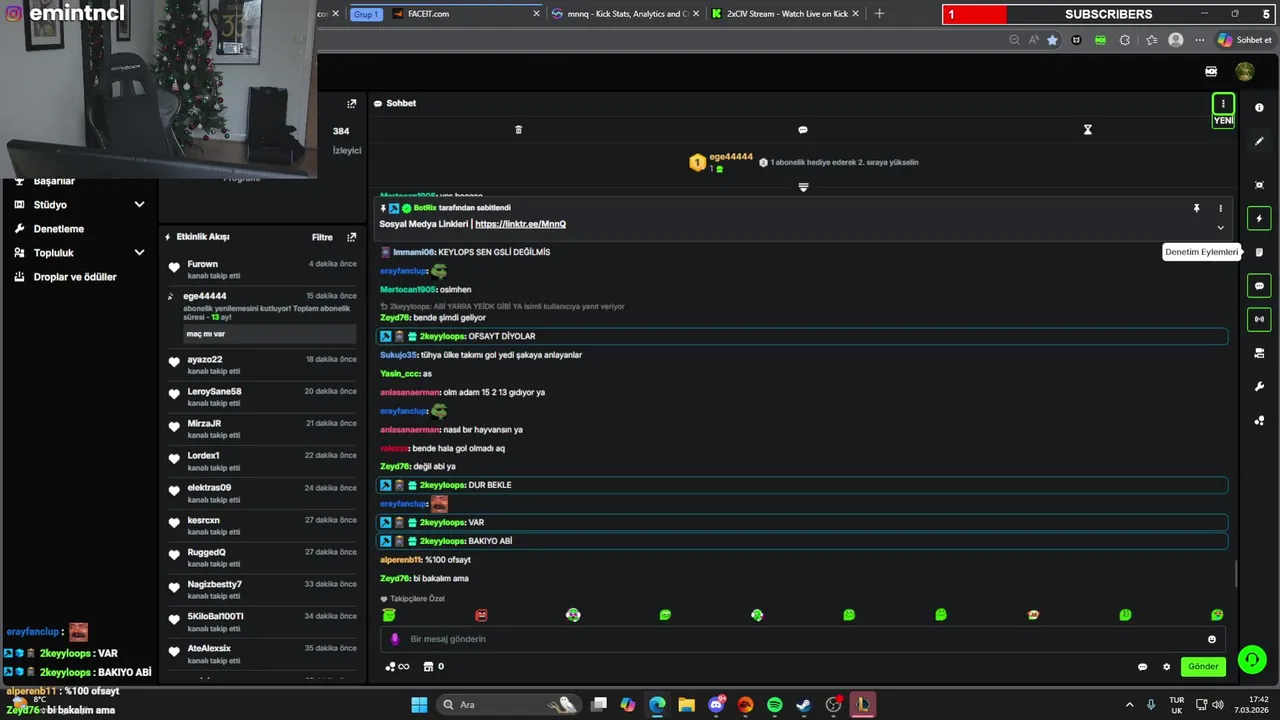
Task: Click the camera icon in Kick header
Action: click(1211, 71)
